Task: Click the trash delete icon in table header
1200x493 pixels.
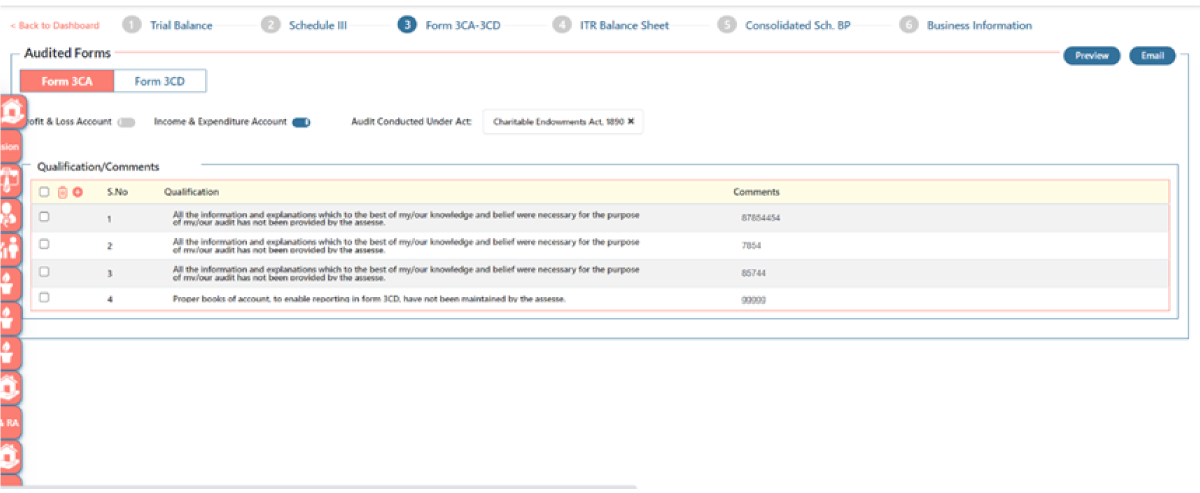Action: click(x=62, y=192)
